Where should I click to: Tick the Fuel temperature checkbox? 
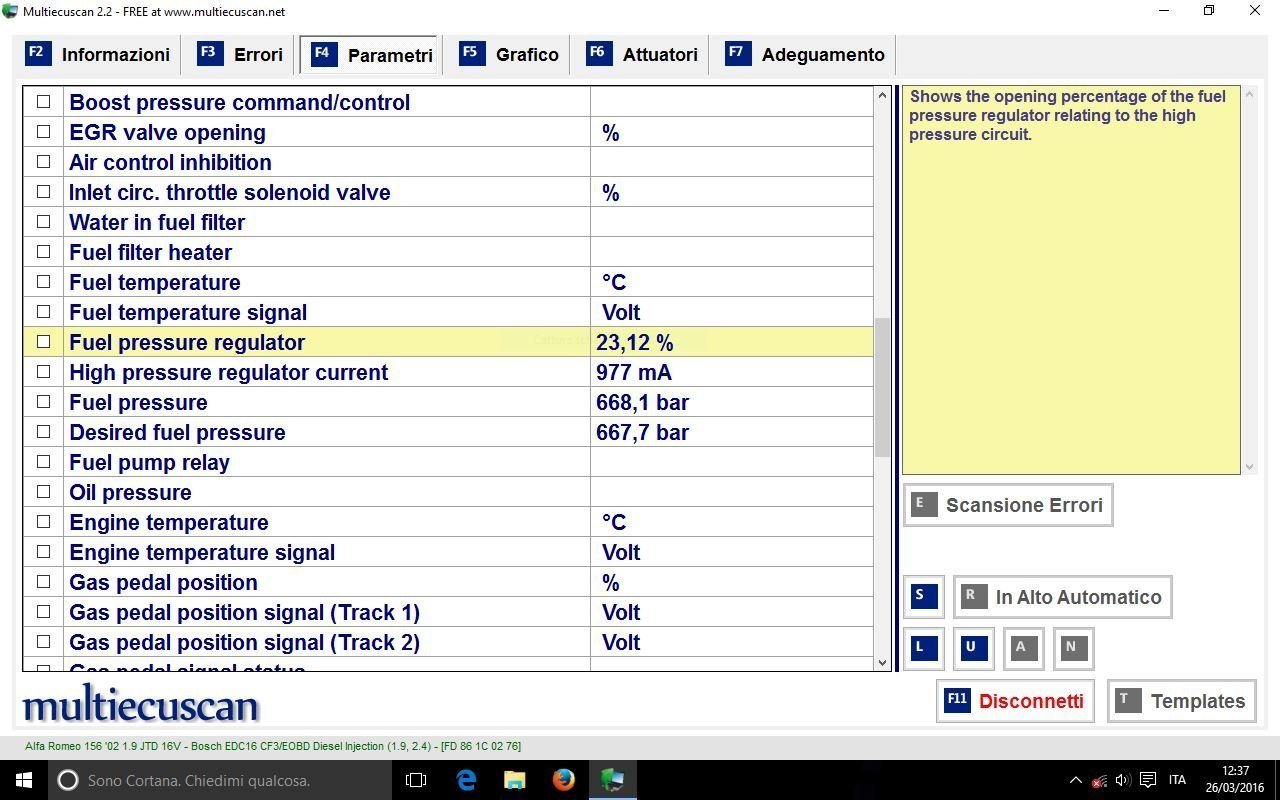tap(43, 281)
